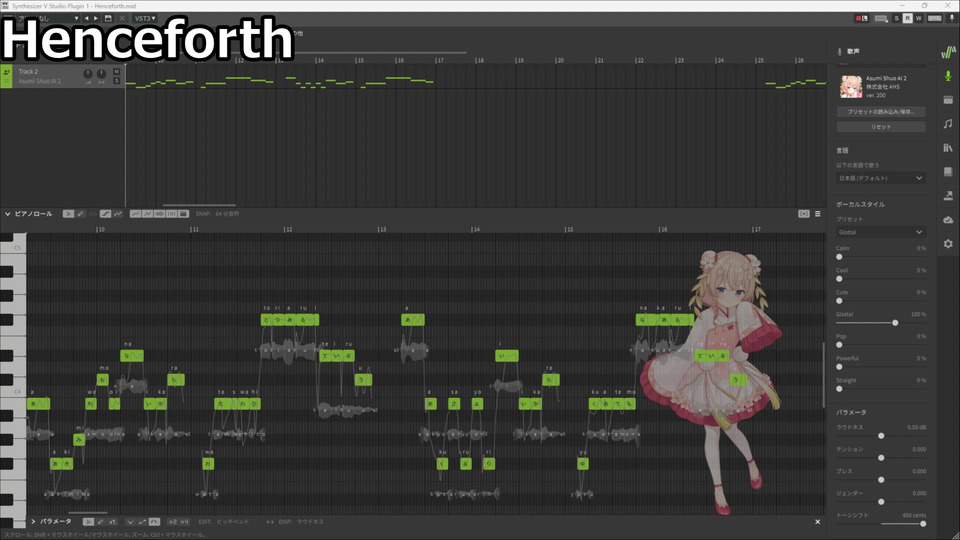
Task: Open the language dropdown 日本語 (デフォルト)
Action: (x=880, y=178)
